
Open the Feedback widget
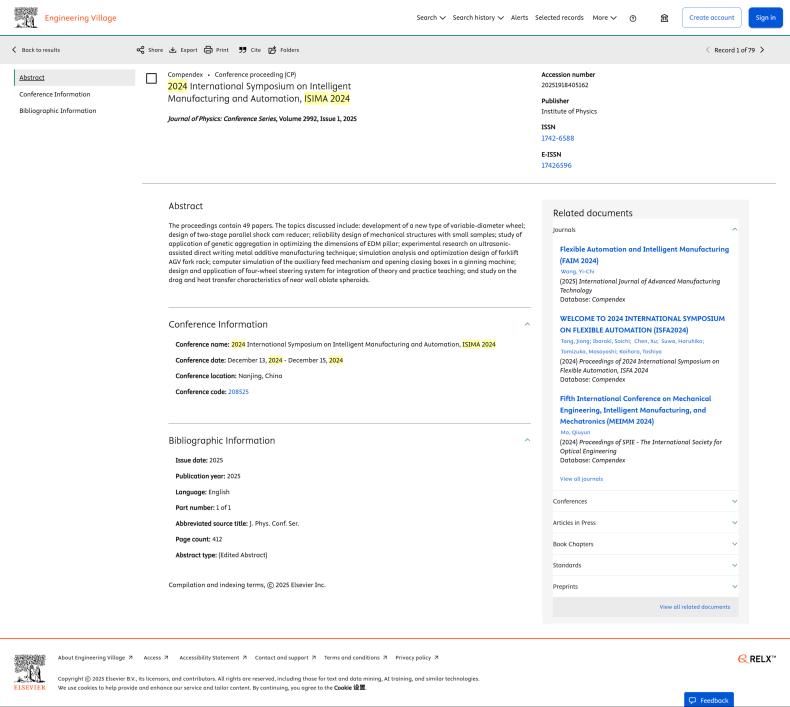click(x=708, y=700)
